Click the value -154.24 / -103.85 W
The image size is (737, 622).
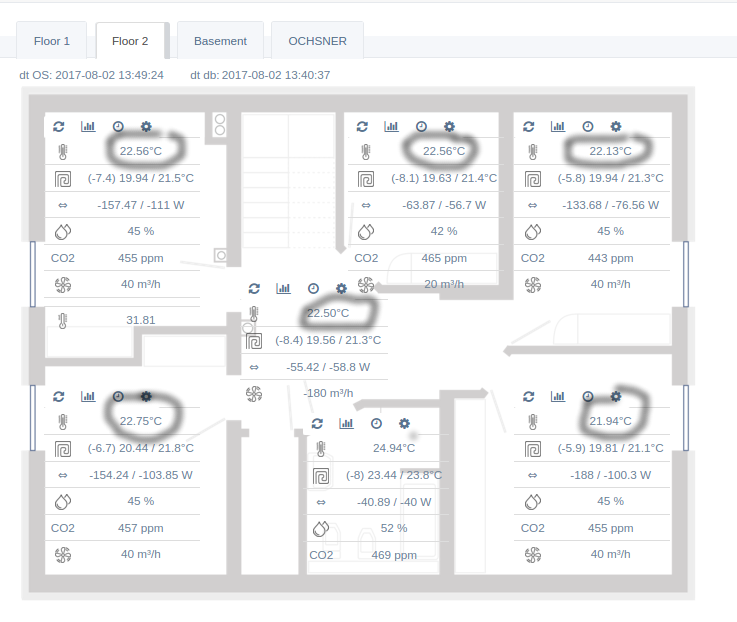click(x=141, y=475)
